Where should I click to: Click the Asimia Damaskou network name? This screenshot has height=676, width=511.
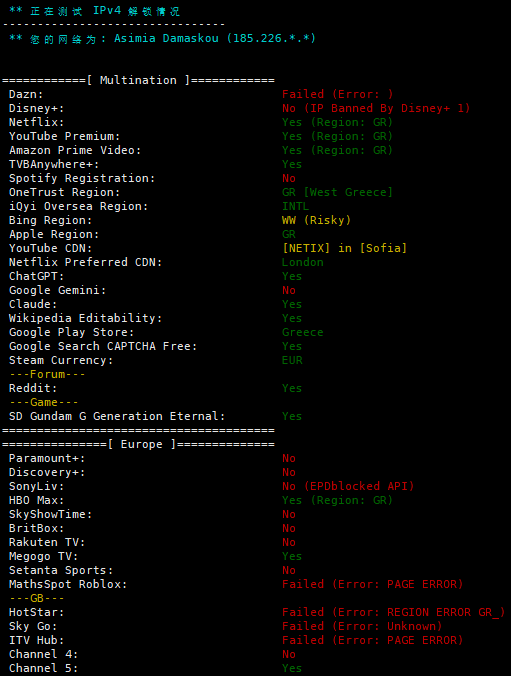pyautogui.click(x=166, y=38)
